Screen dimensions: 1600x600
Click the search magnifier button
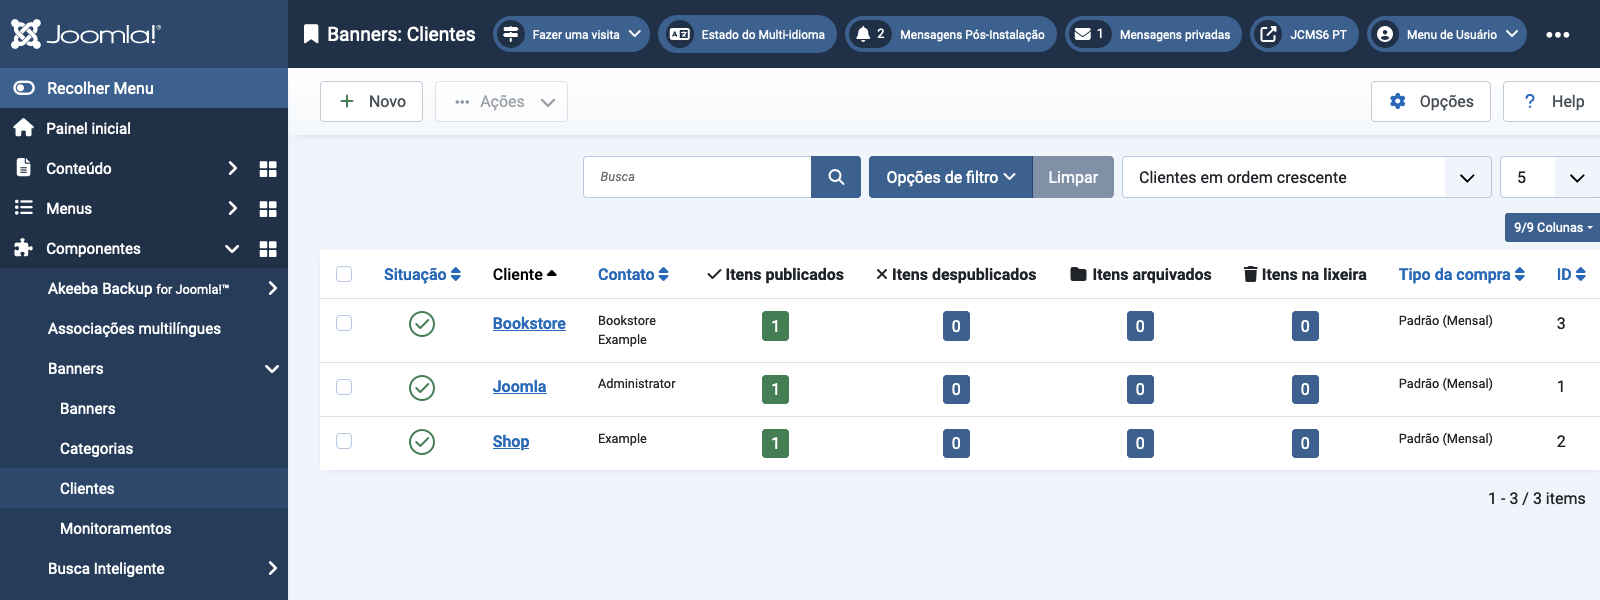click(x=836, y=177)
